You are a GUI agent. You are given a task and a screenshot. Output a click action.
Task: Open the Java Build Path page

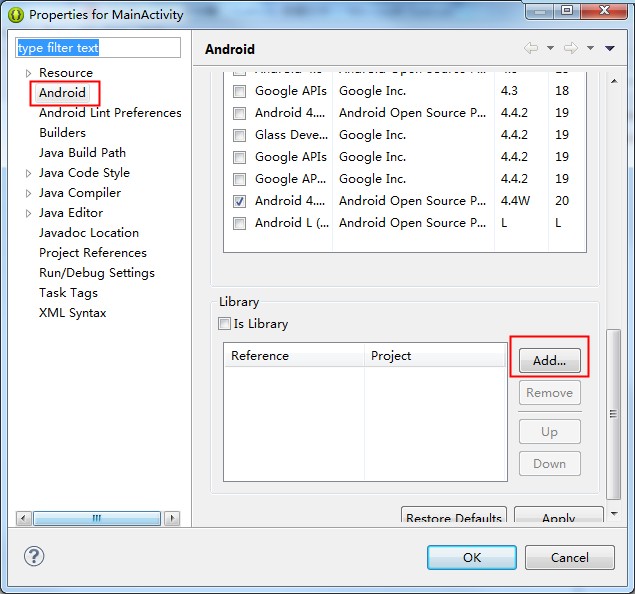pos(82,153)
